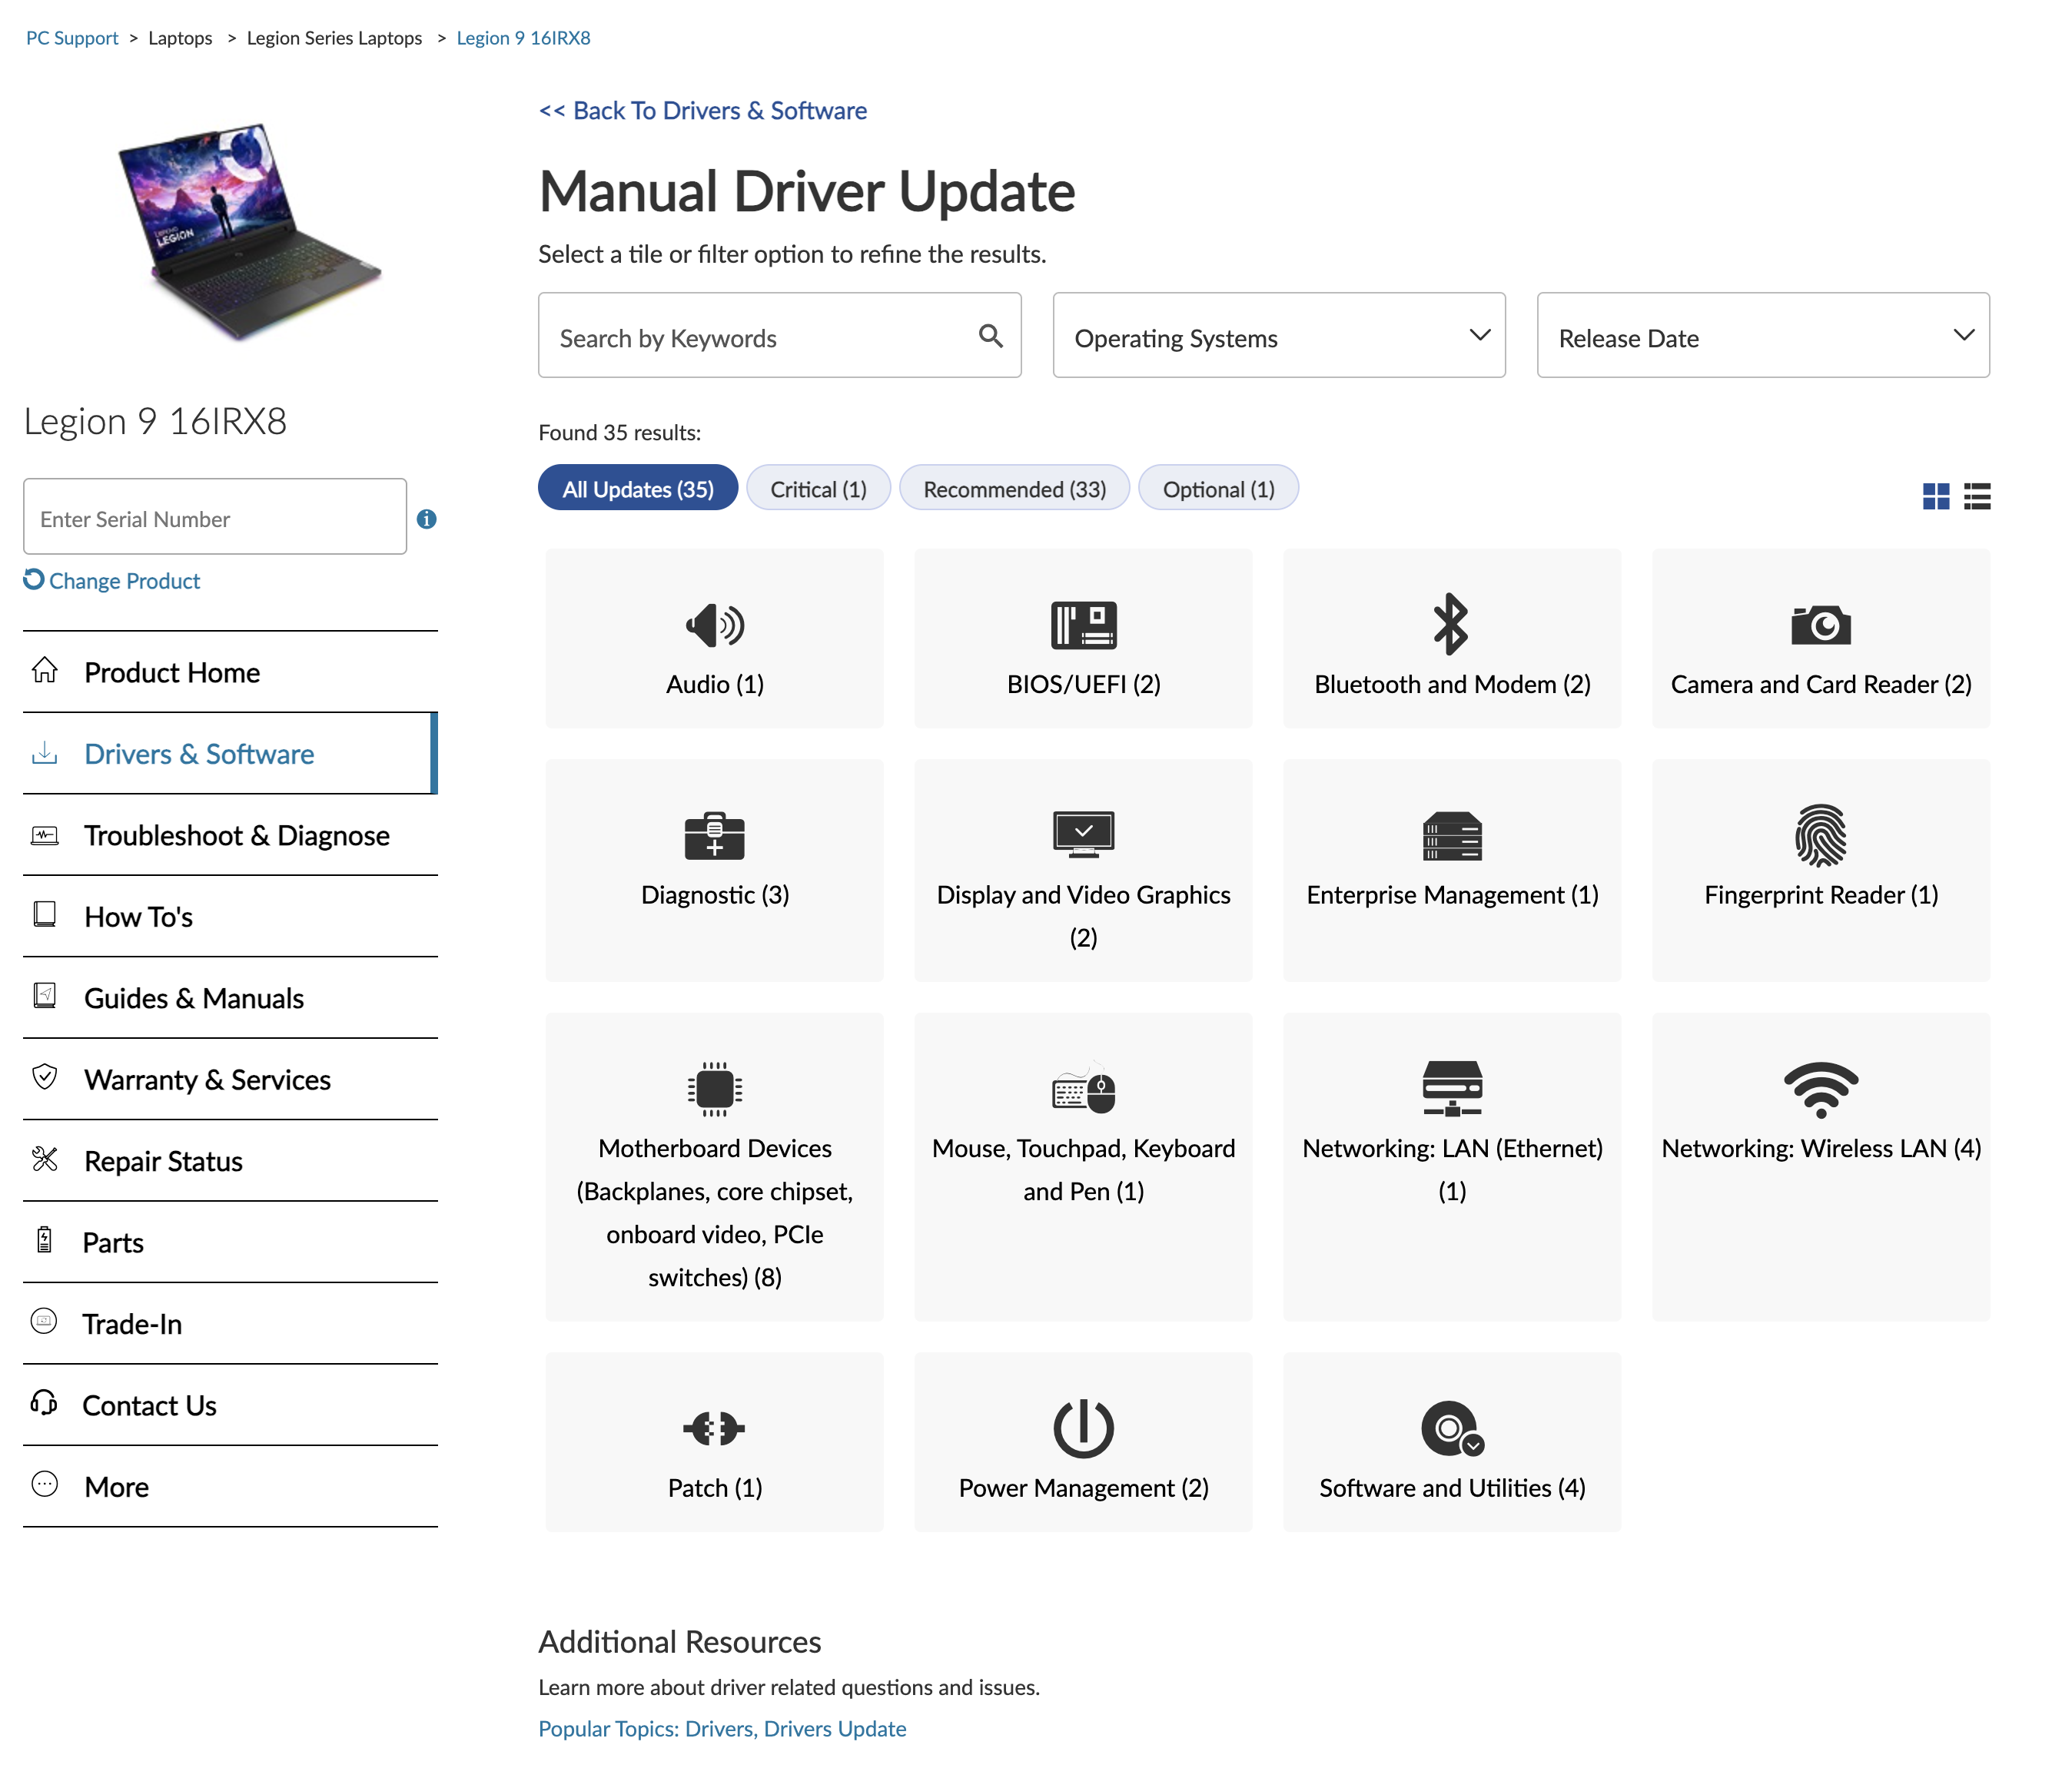Filter by Recommended (33) updates
The width and height of the screenshot is (2072, 1778).
coord(1014,489)
